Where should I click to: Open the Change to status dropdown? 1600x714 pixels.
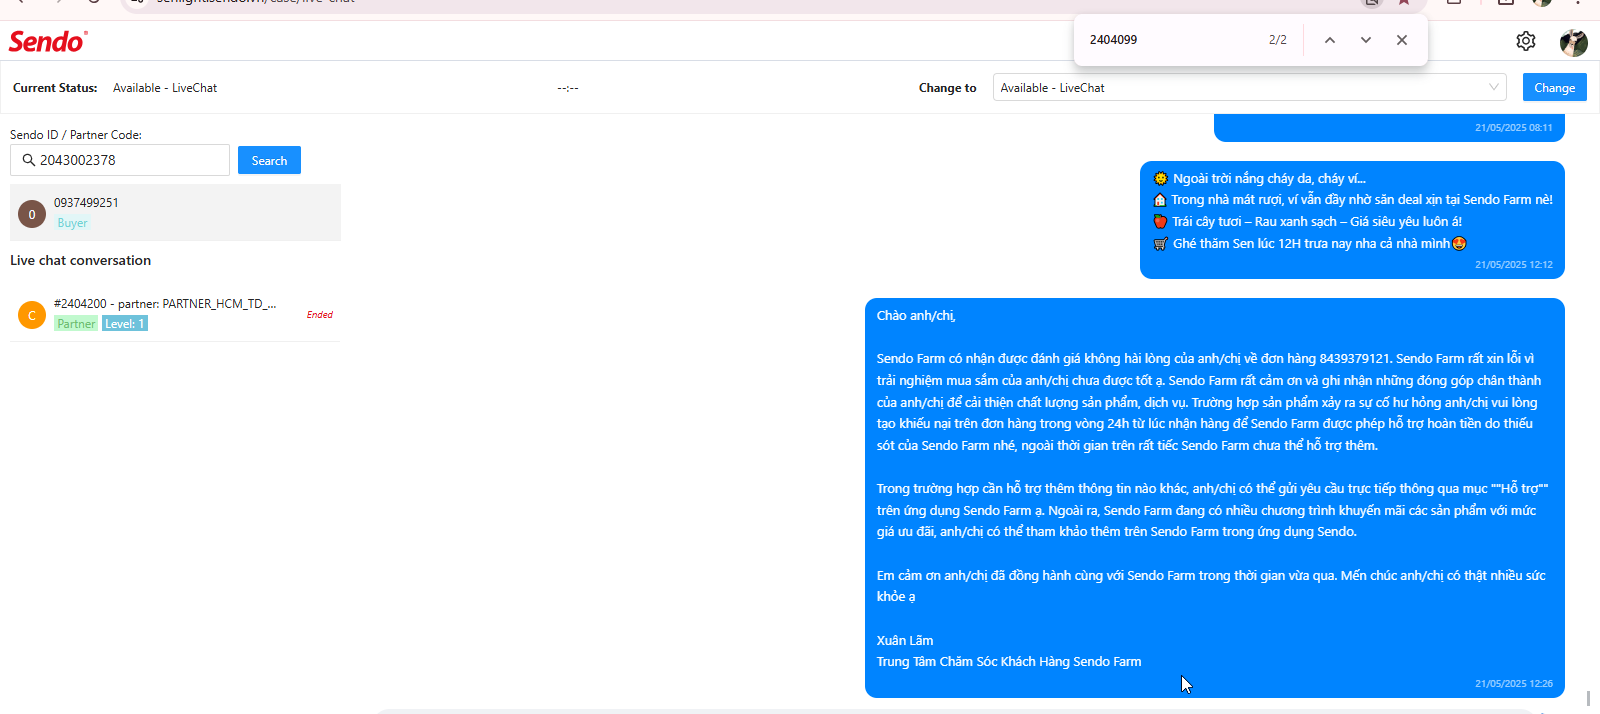[1249, 88]
